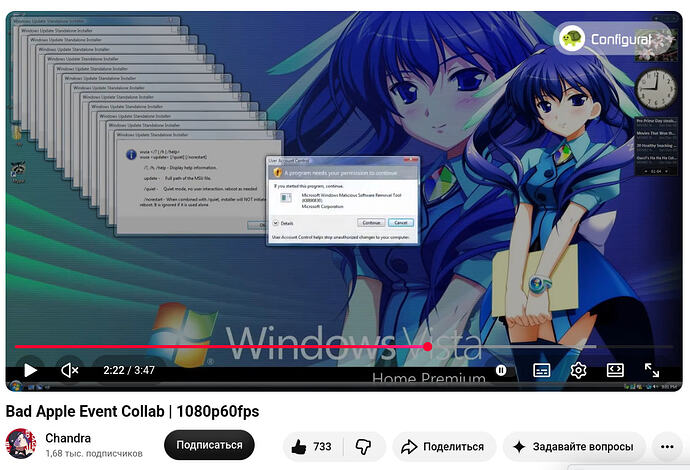
Task: Open the three-dot more actions menu
Action: pos(667,447)
